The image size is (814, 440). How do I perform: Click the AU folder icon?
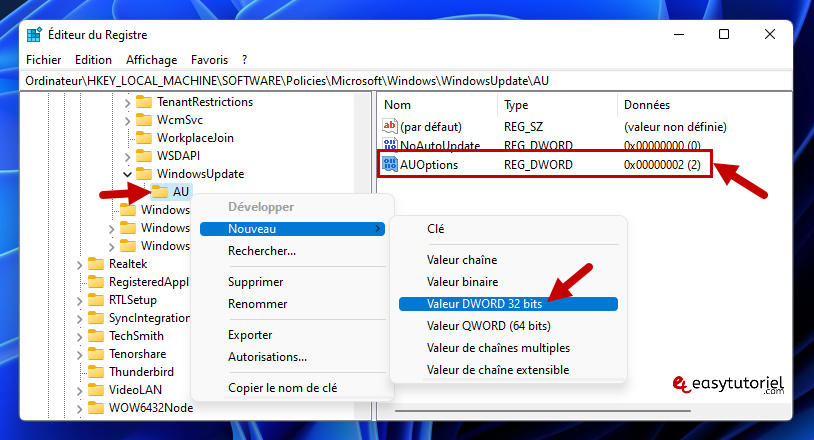[x=160, y=191]
